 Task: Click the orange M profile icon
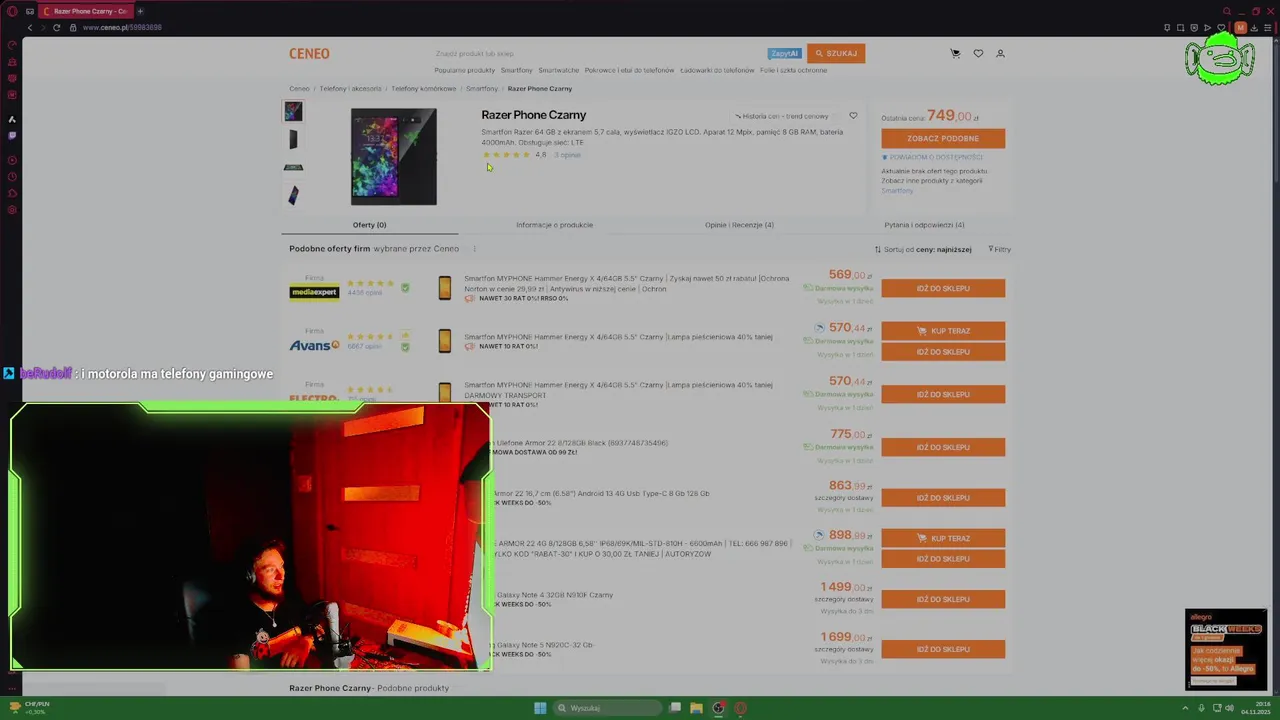[1241, 27]
